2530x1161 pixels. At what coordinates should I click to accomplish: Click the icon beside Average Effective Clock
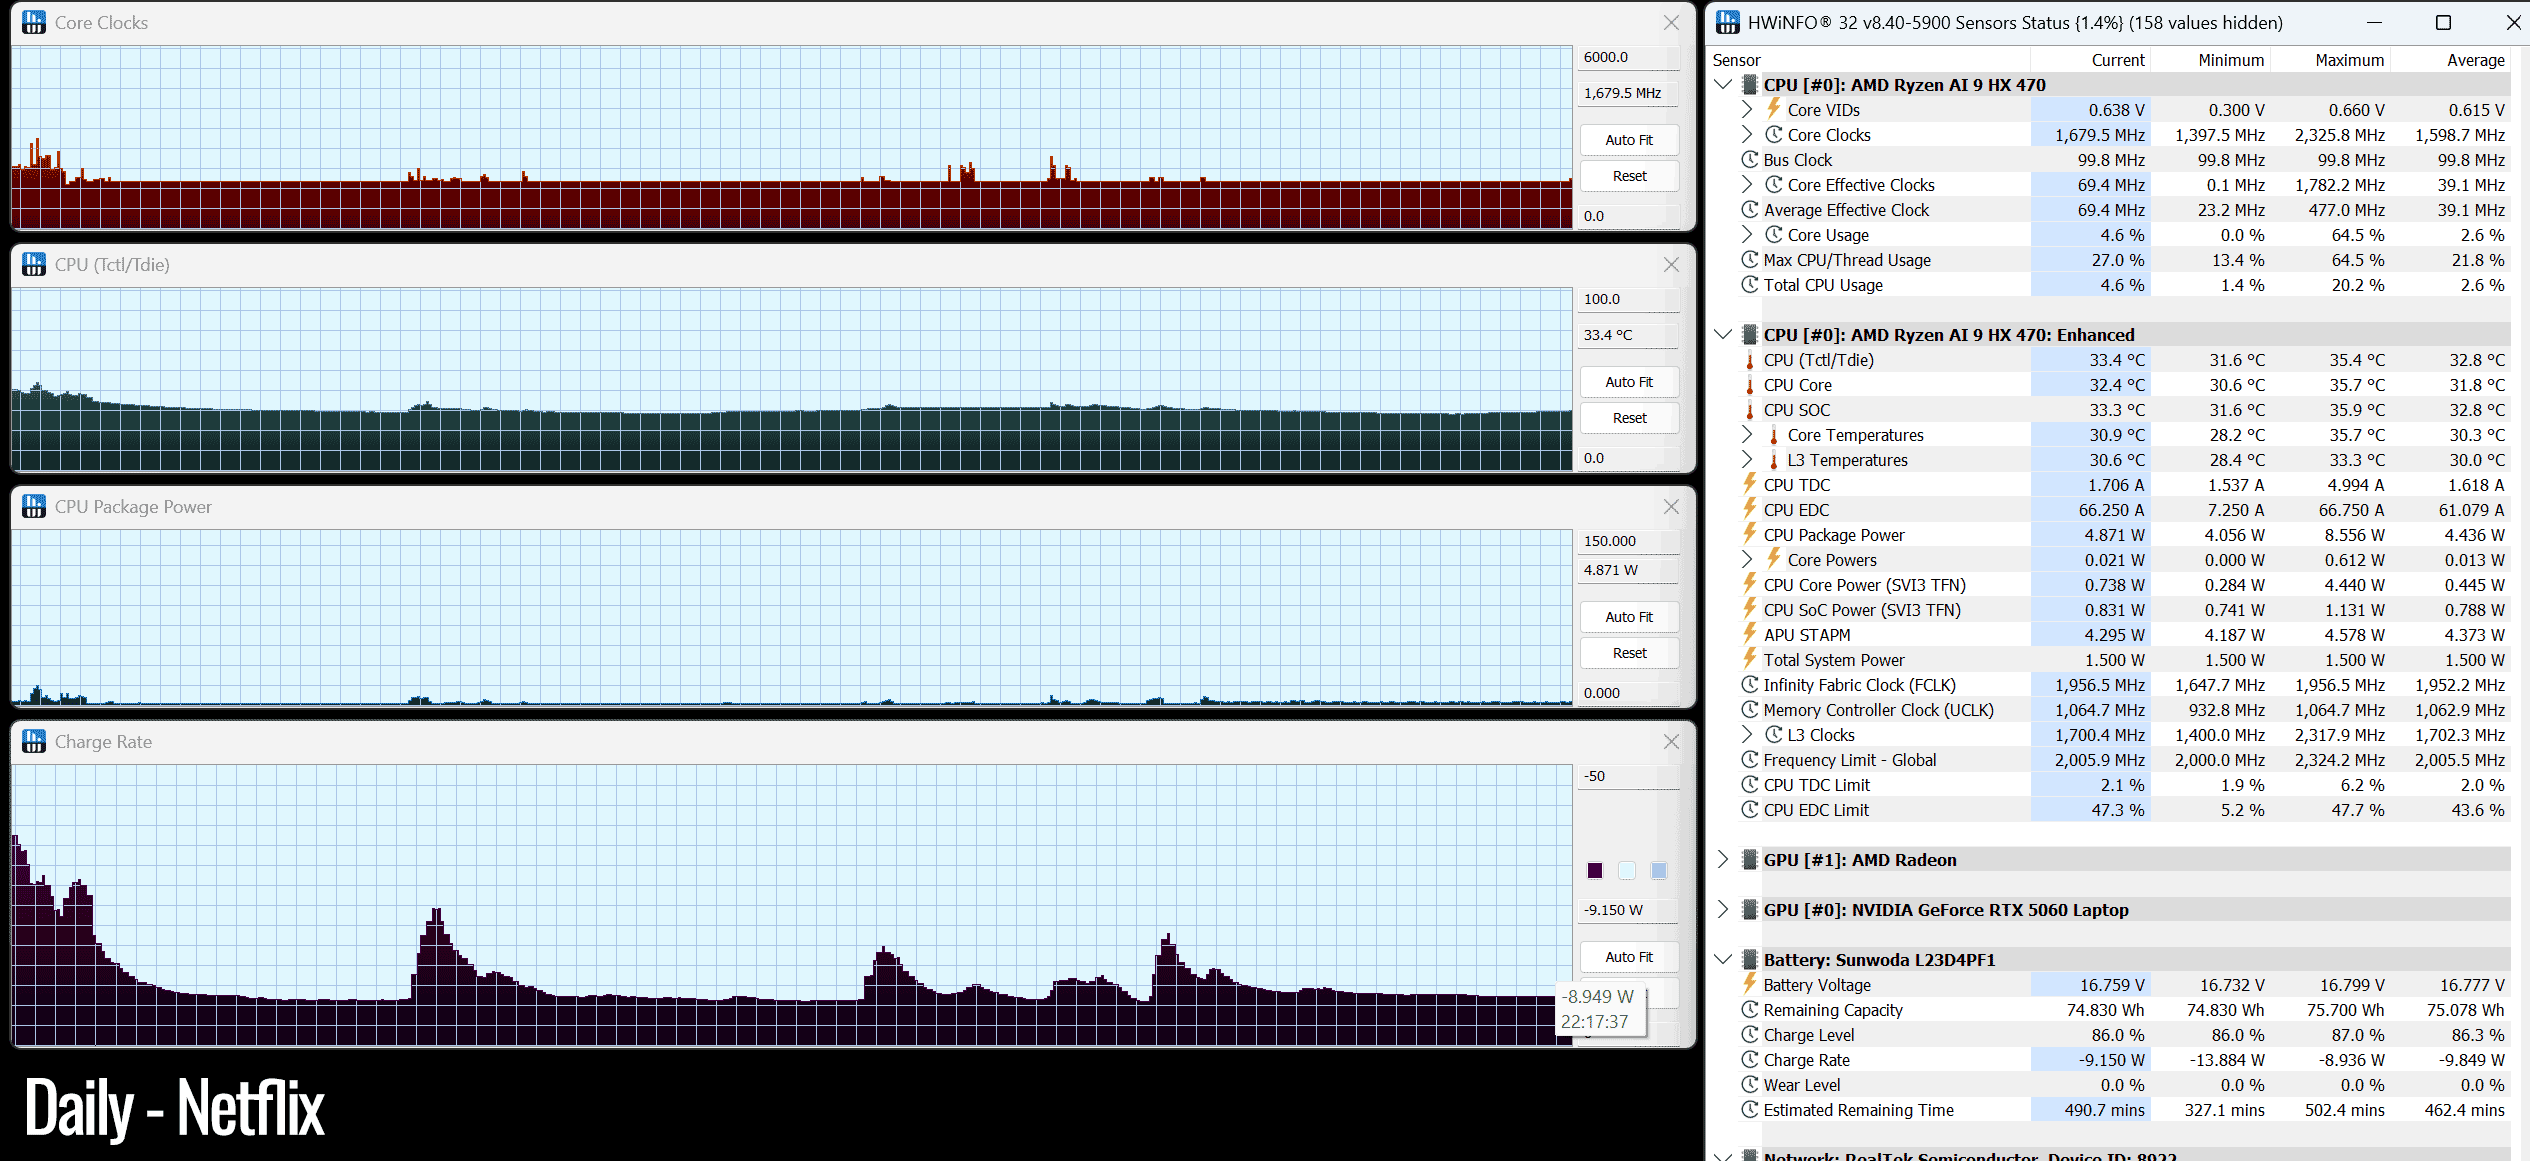pyautogui.click(x=1750, y=209)
